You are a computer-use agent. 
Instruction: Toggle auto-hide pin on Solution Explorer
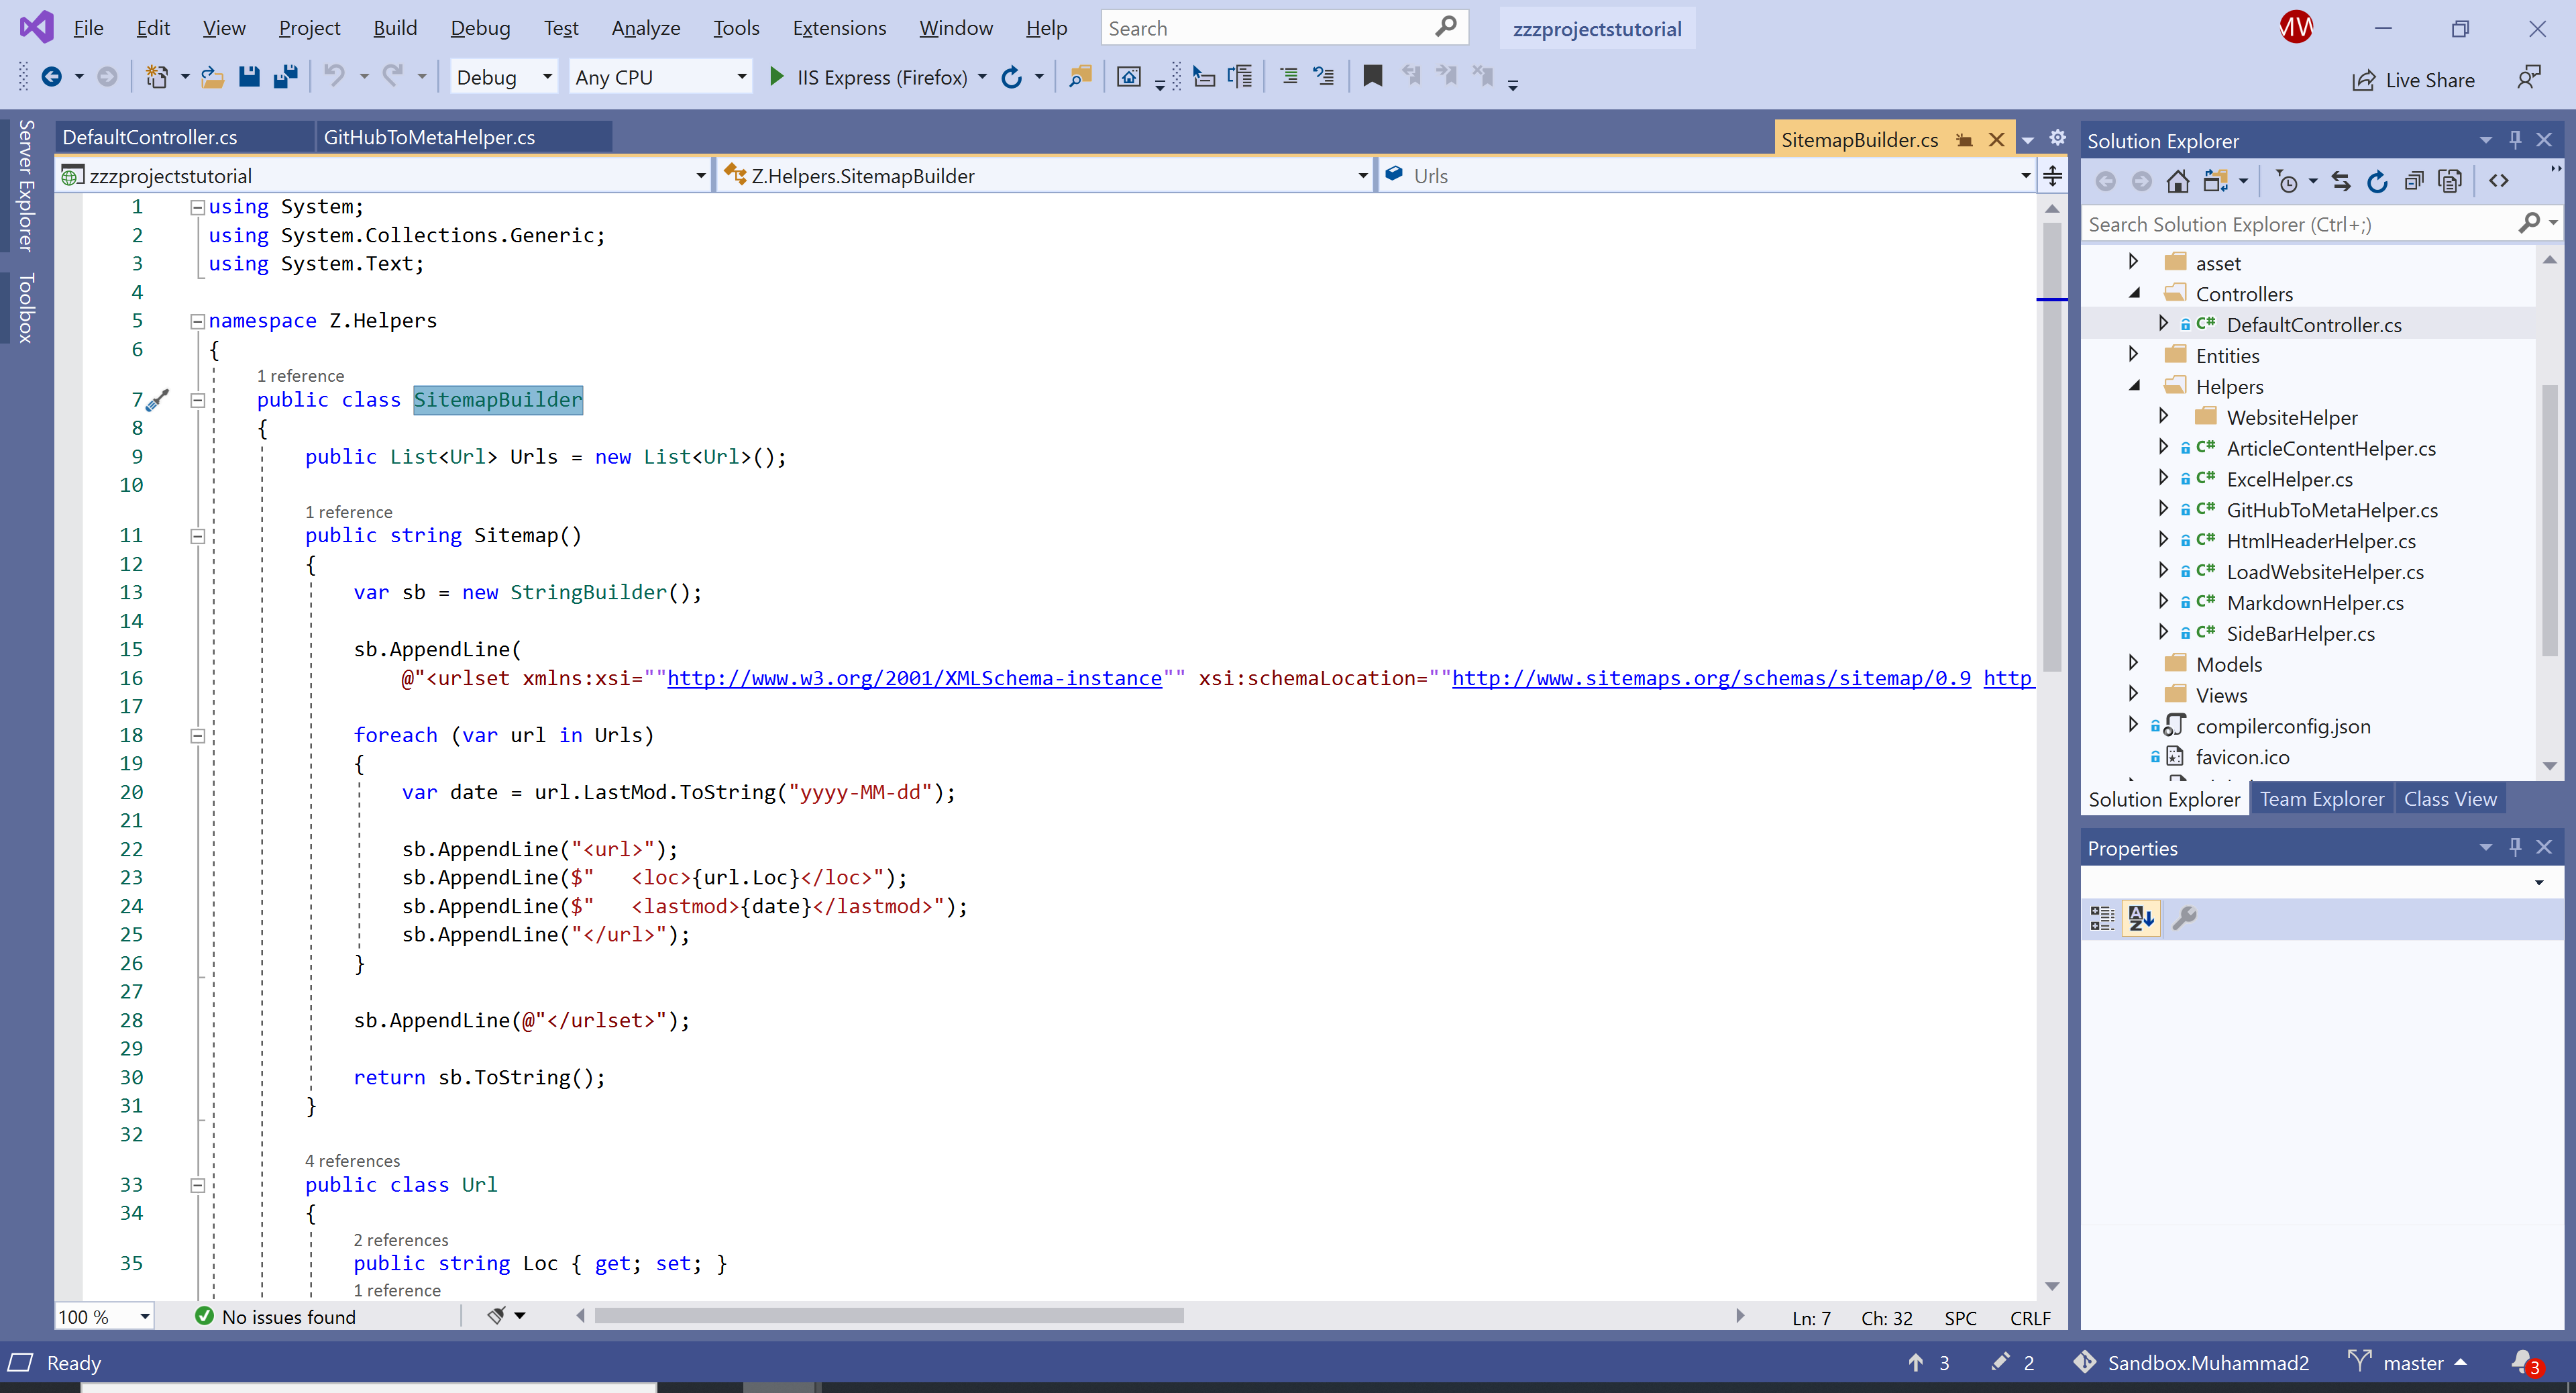coord(2515,140)
